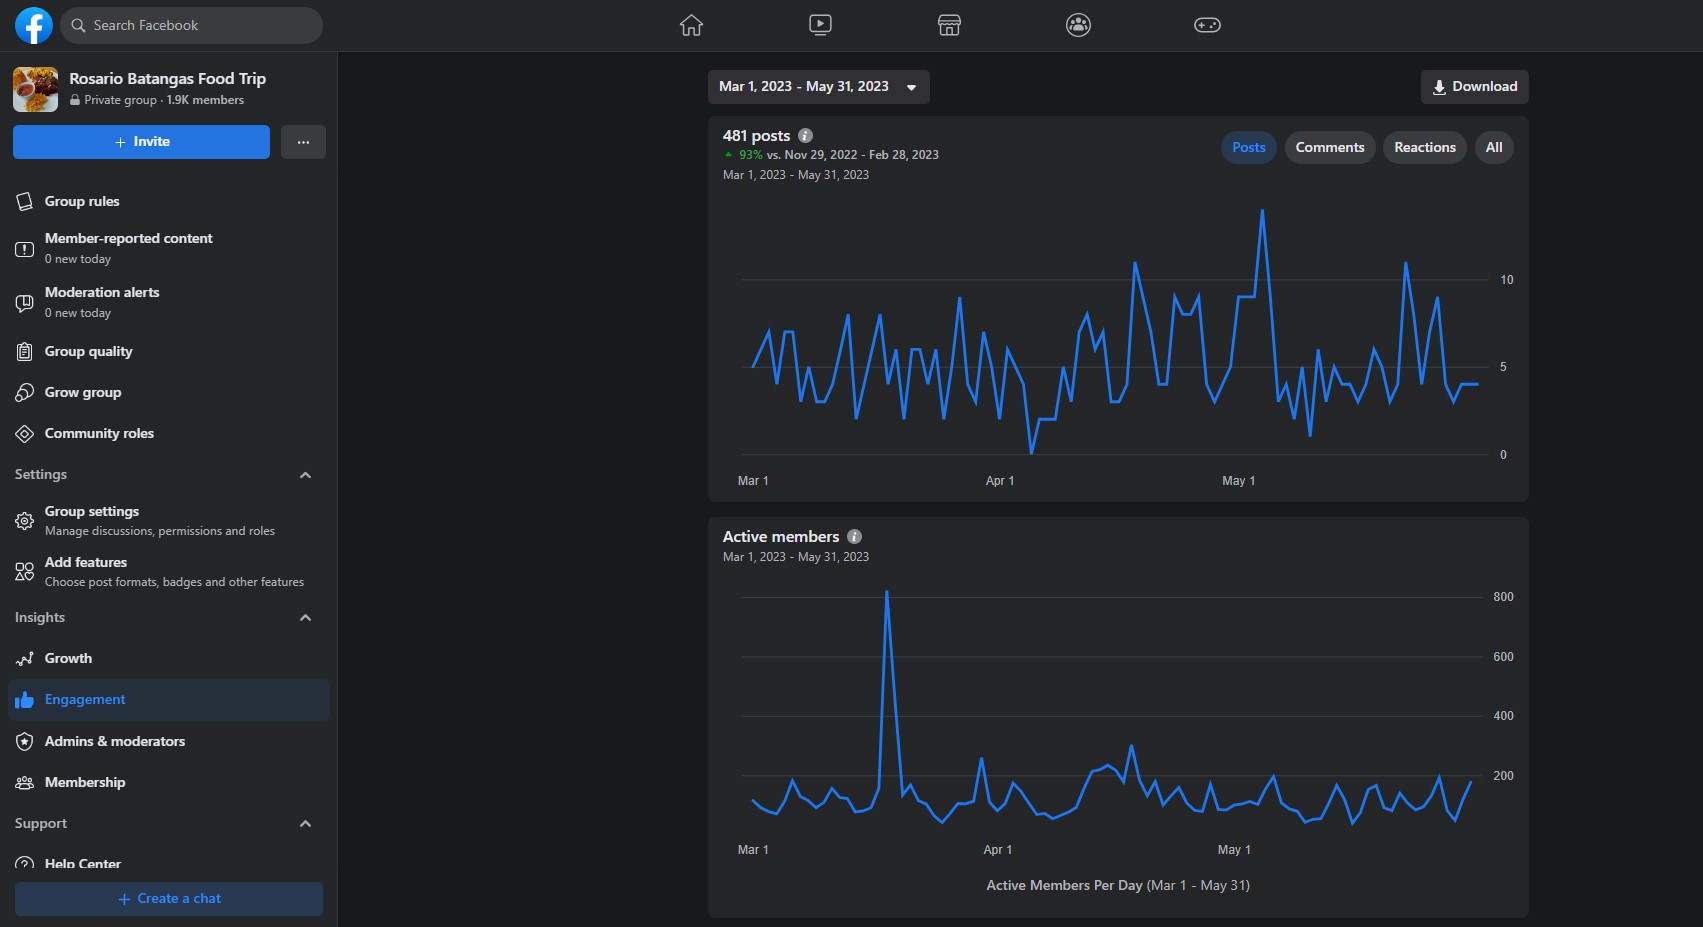
Task: Show Posts data in chart
Action: pos(1248,147)
